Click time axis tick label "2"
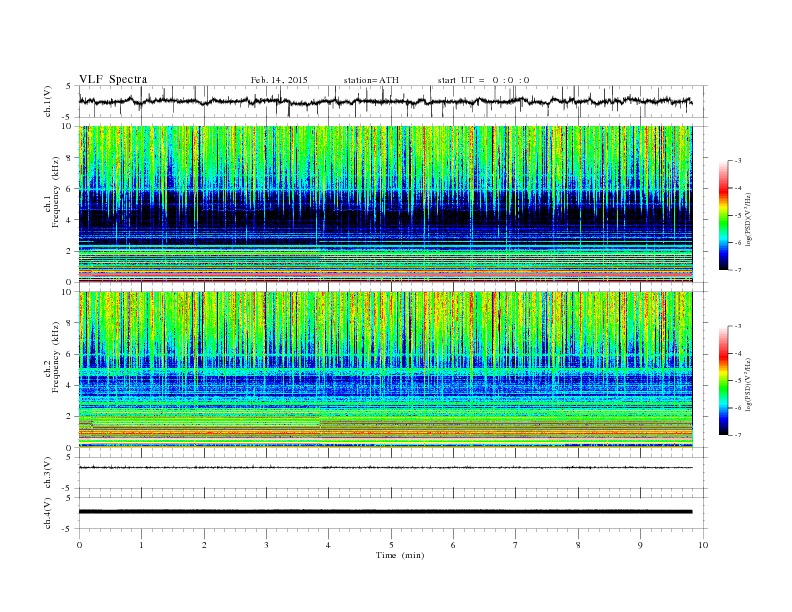The width and height of the screenshot is (792, 612). (x=204, y=545)
